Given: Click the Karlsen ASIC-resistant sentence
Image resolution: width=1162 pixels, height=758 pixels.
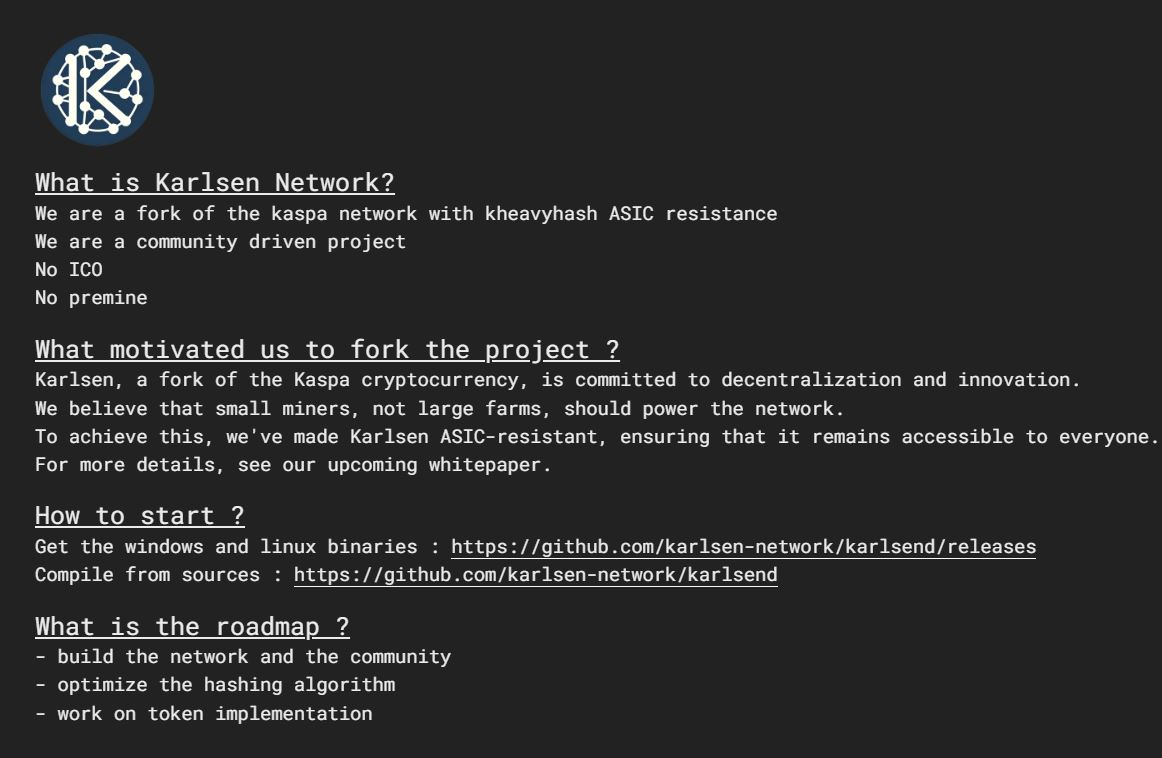Looking at the screenshot, I should (597, 437).
